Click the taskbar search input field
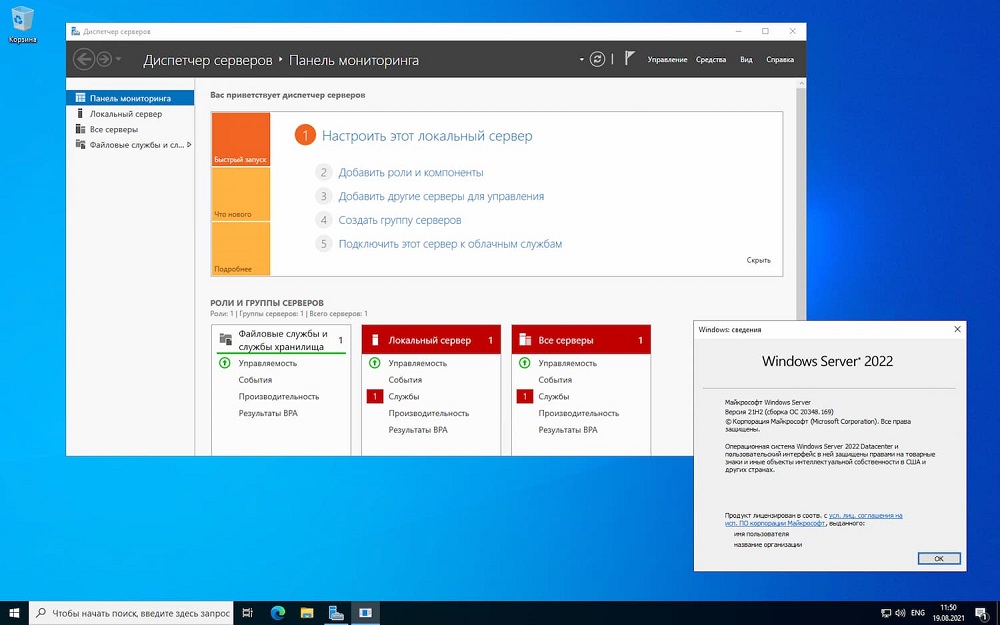 pyautogui.click(x=131, y=613)
